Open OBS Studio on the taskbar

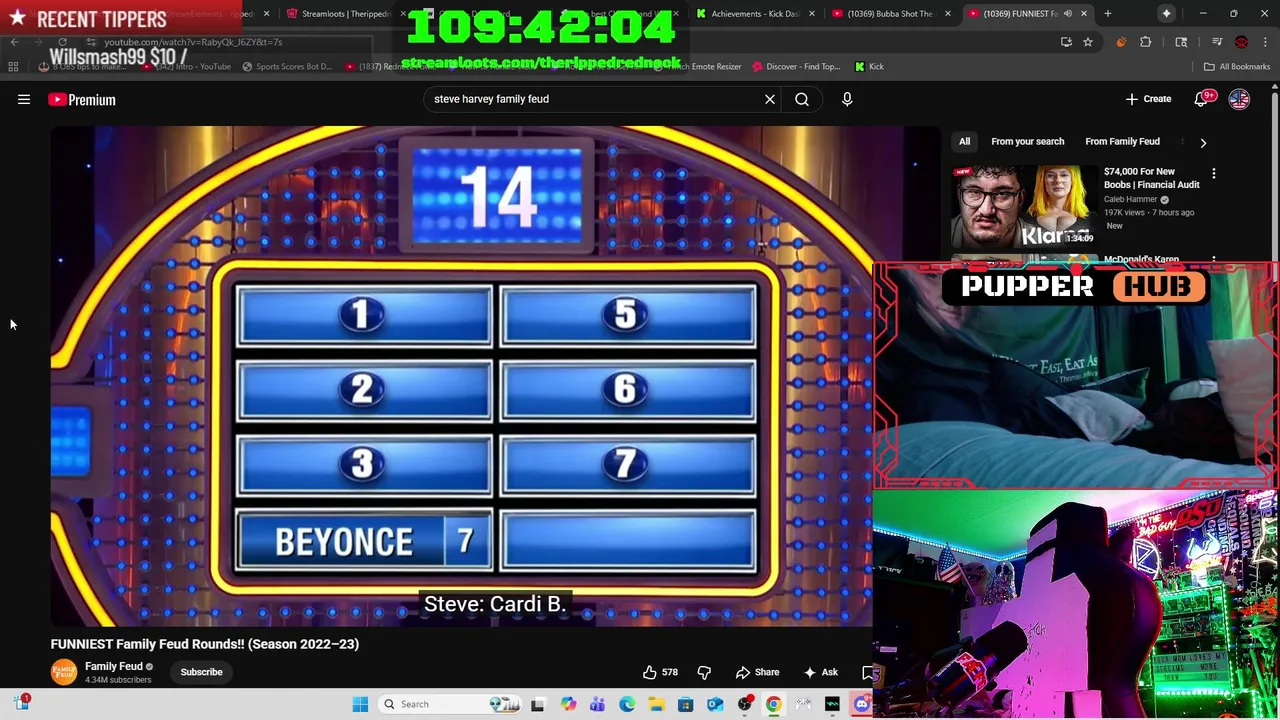click(744, 704)
